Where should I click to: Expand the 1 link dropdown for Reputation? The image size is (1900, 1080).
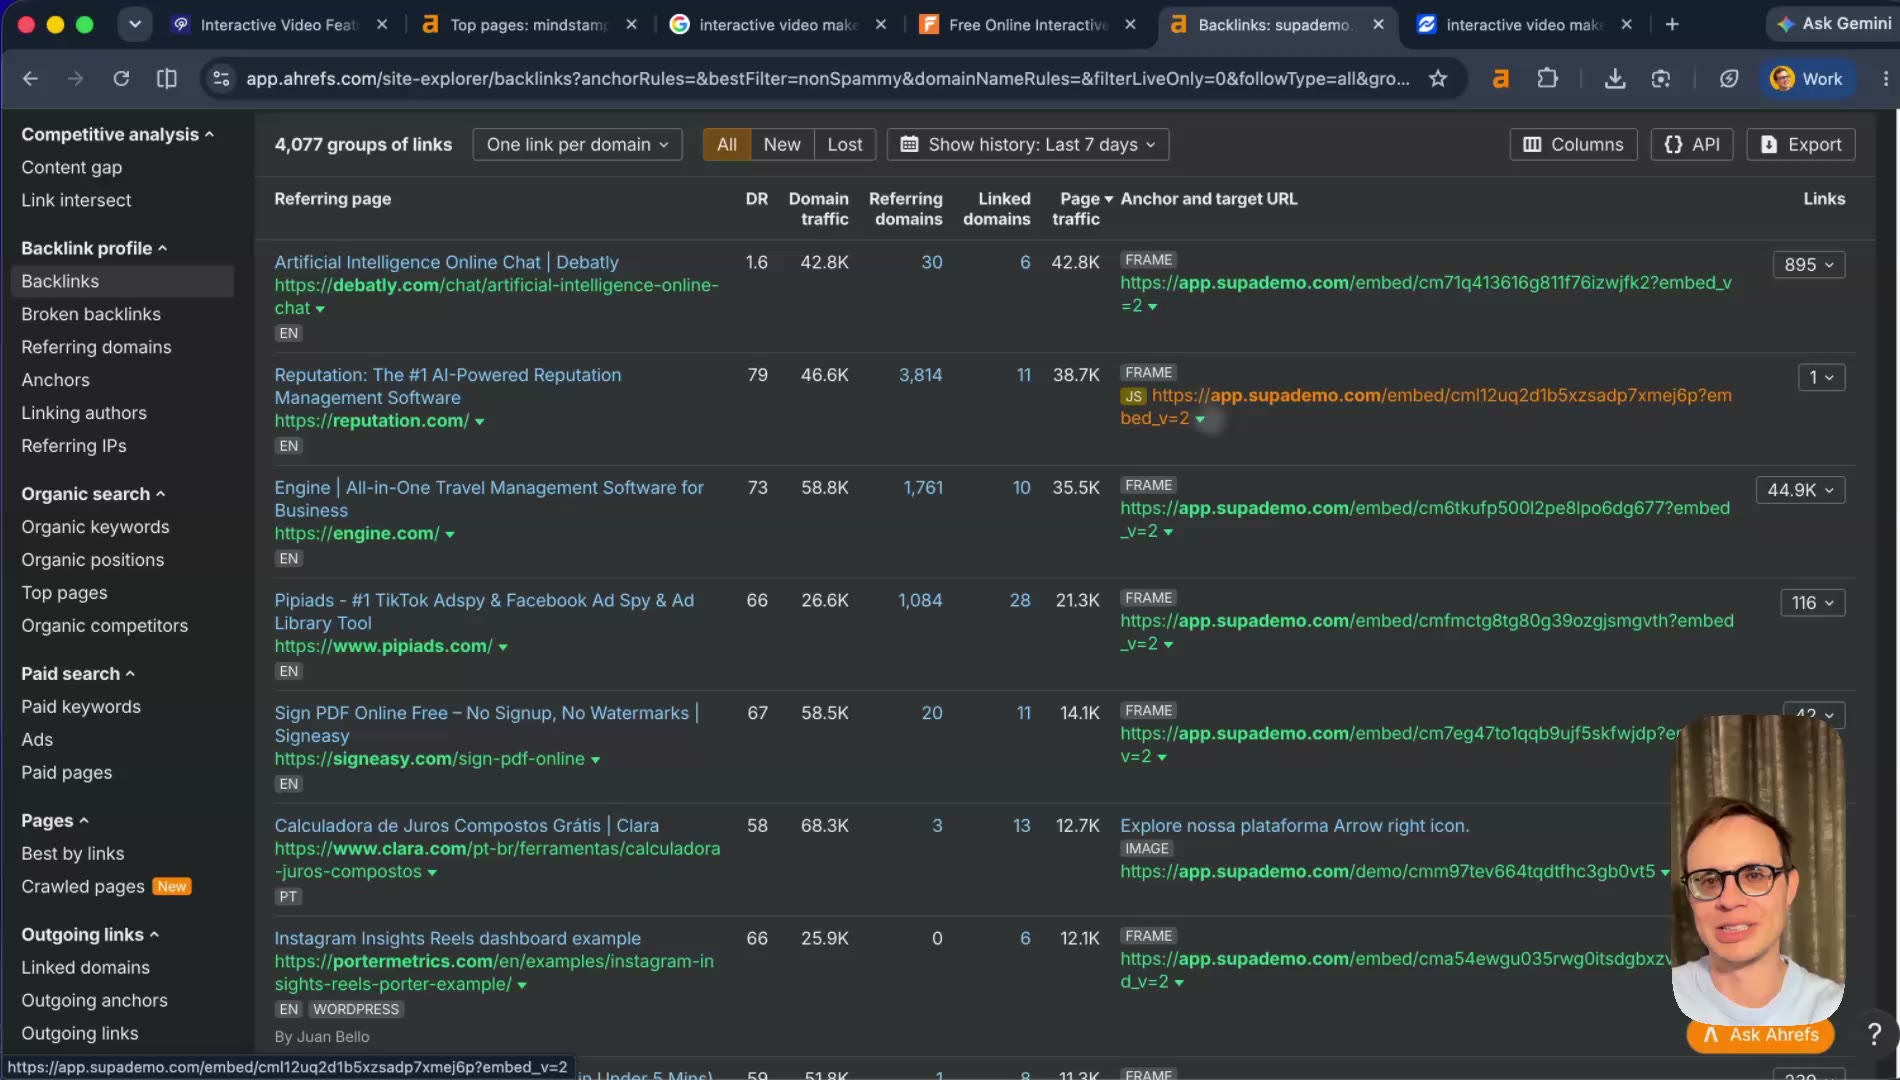click(1821, 377)
